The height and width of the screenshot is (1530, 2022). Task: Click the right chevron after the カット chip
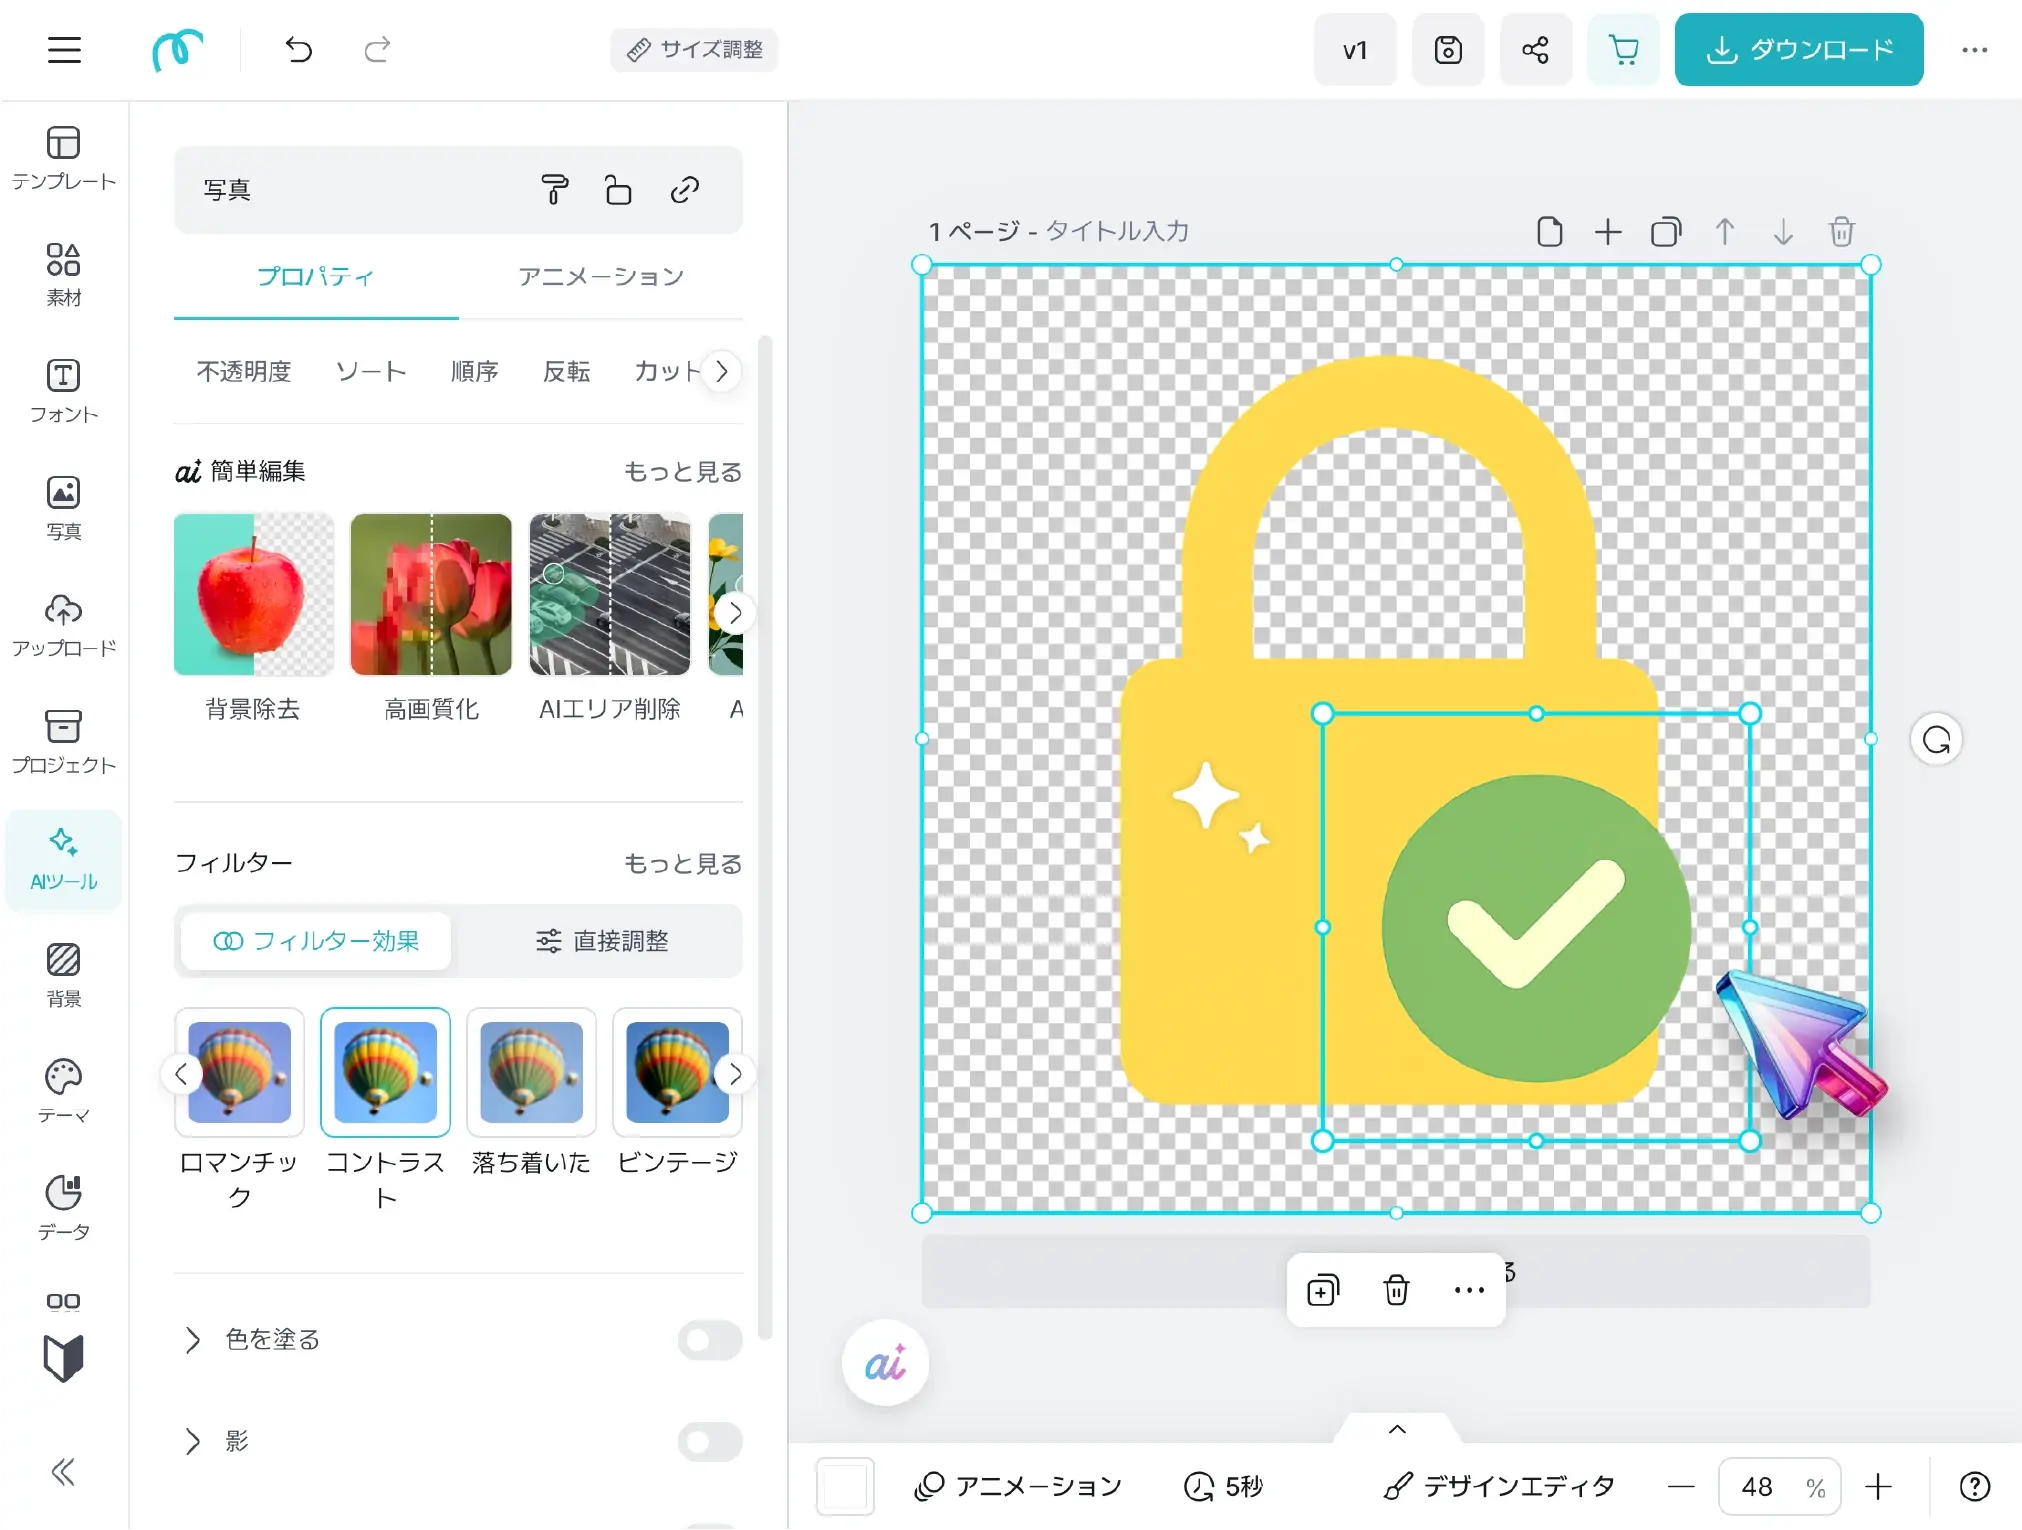[721, 371]
